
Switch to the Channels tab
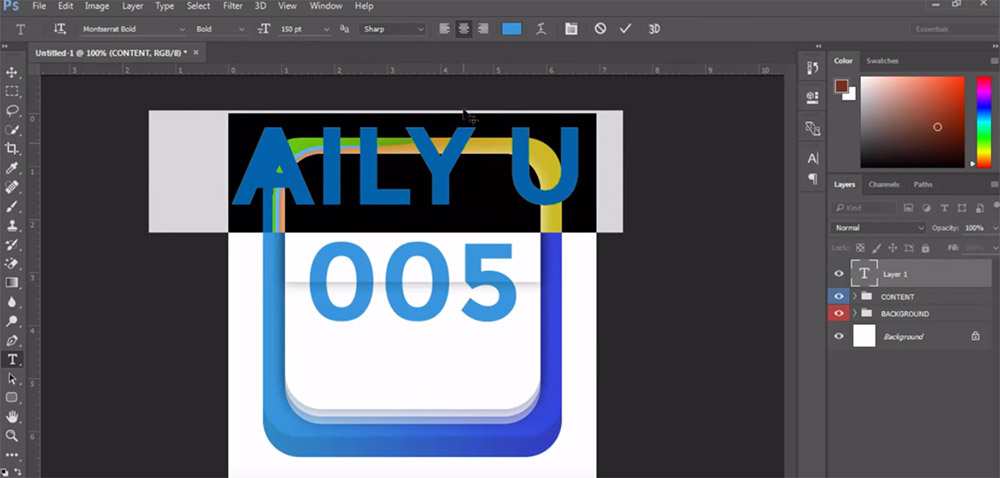(883, 184)
